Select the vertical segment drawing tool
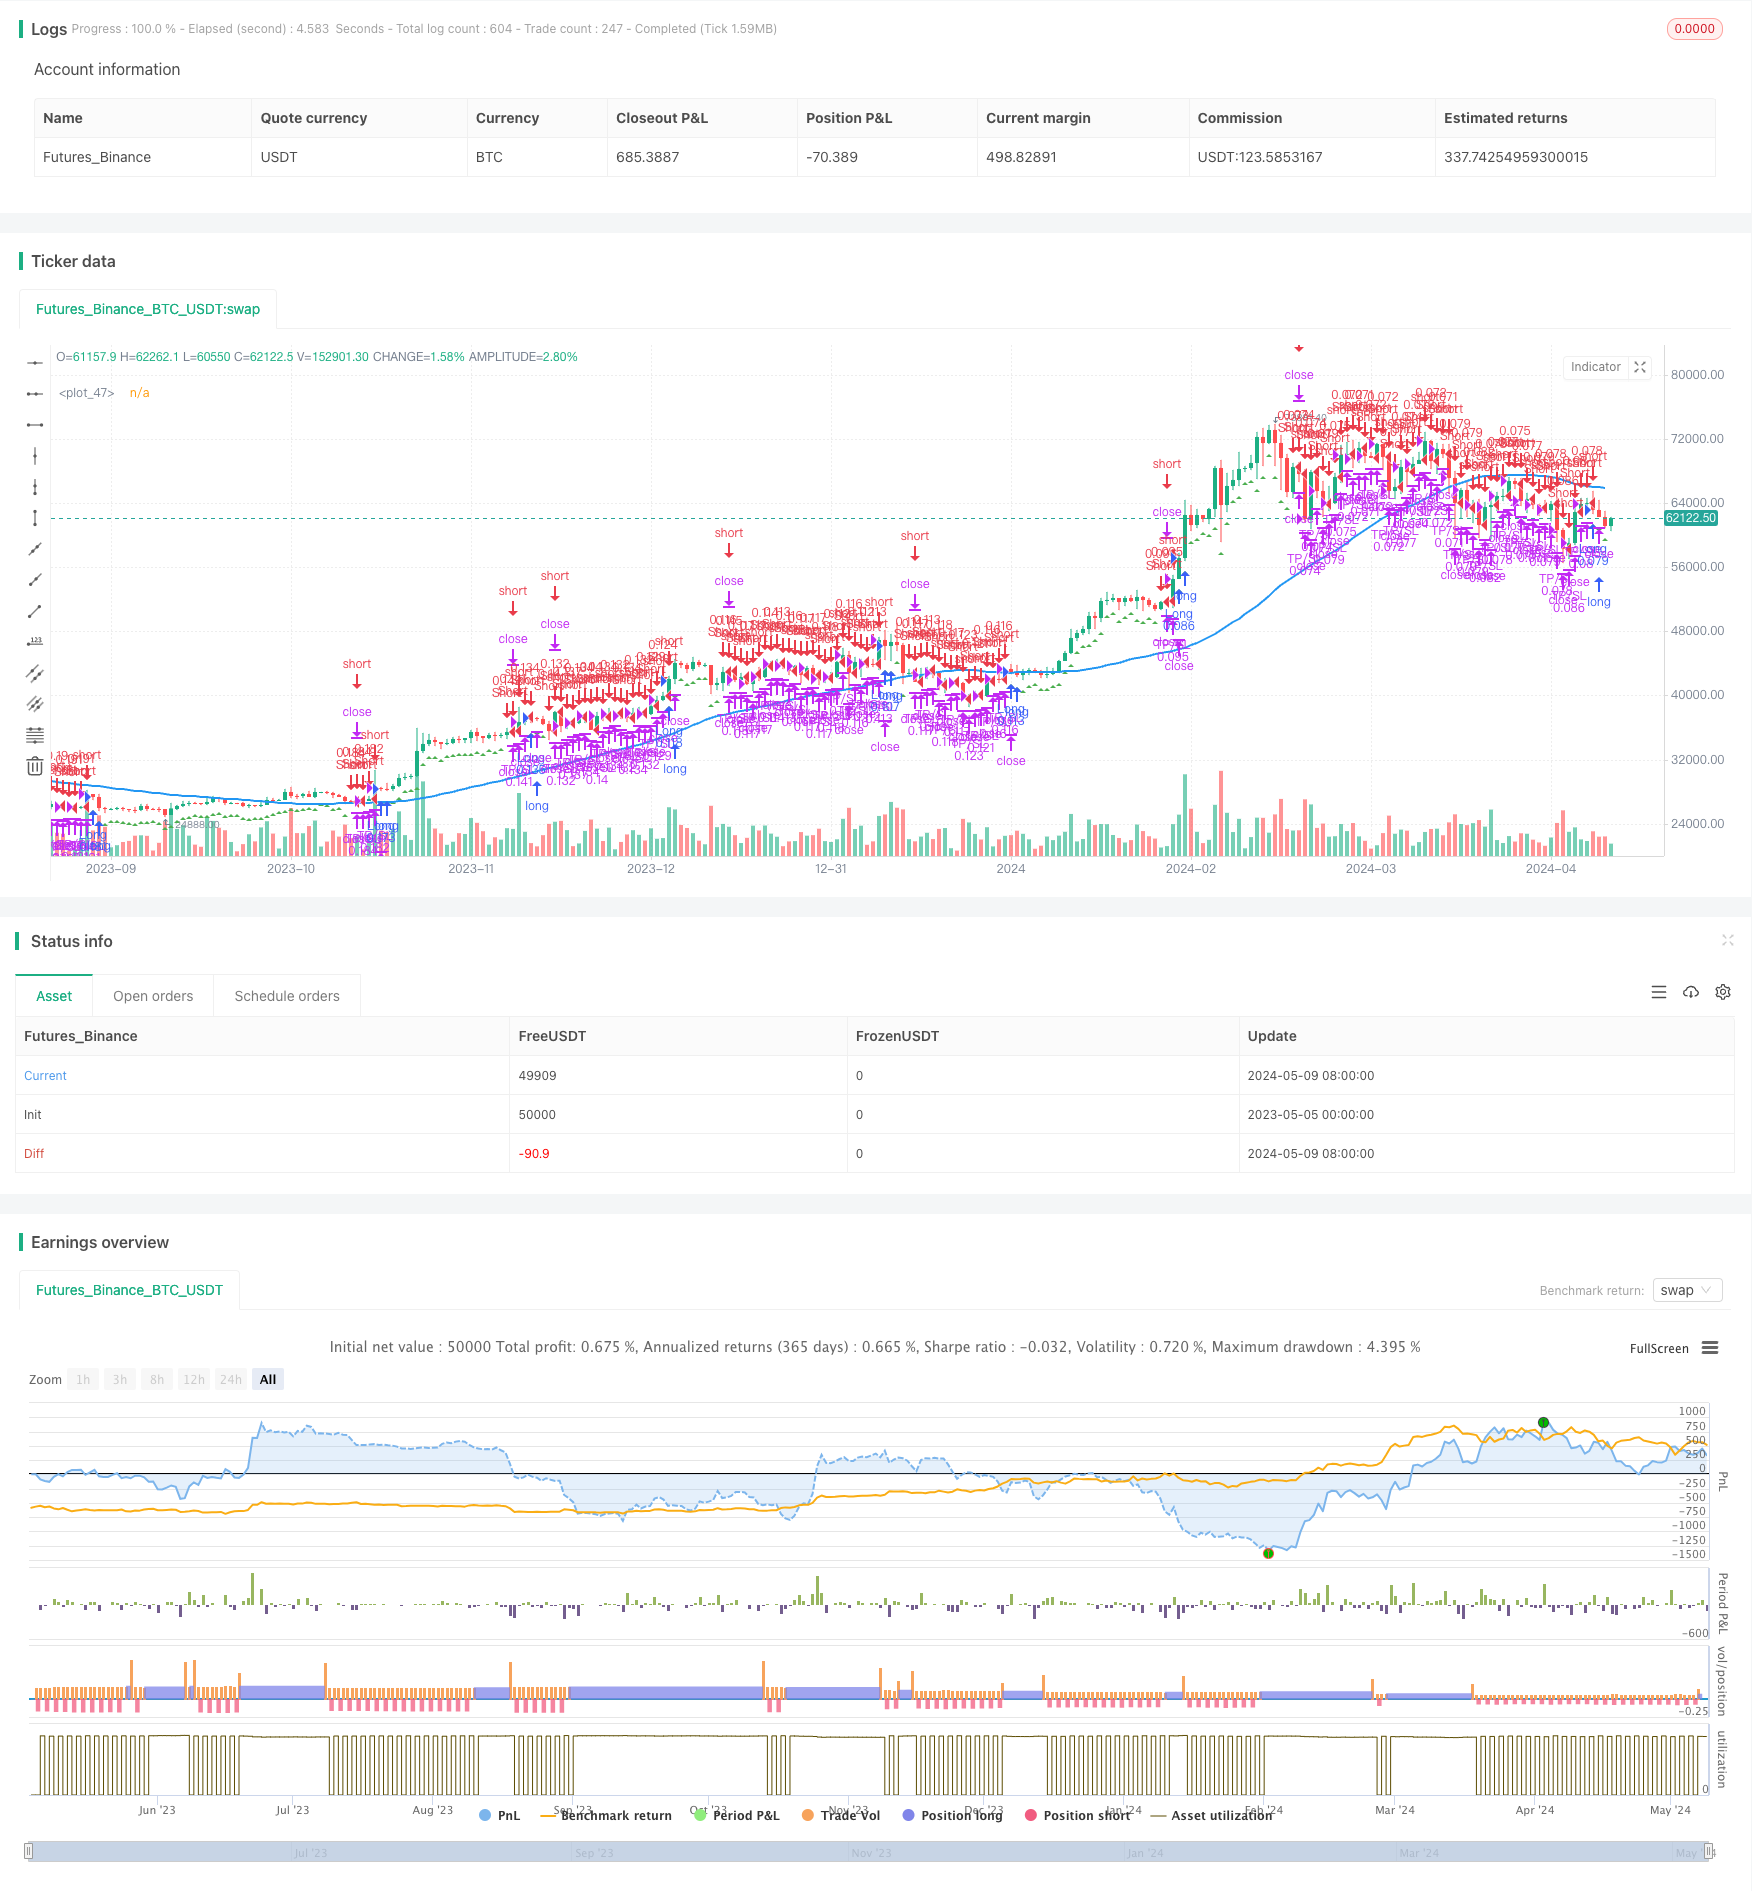The height and width of the screenshot is (1891, 1752). point(35,518)
